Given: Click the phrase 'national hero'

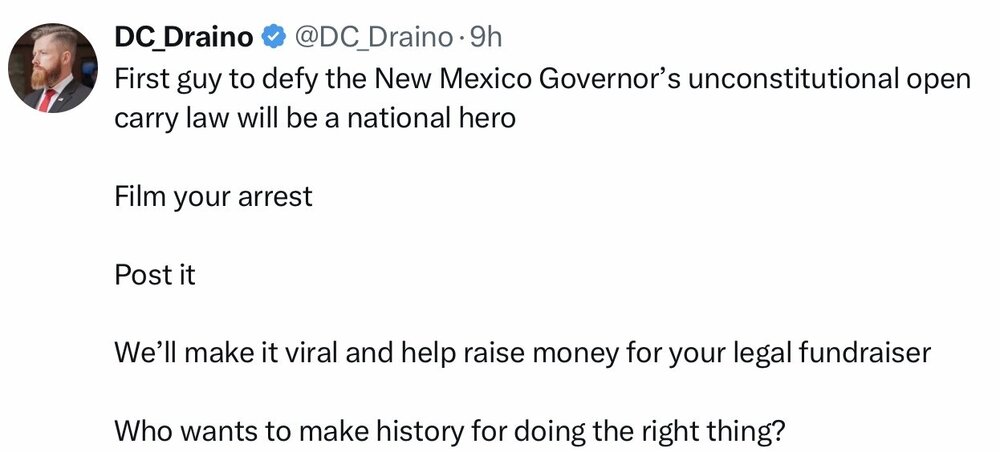Looking at the screenshot, I should tap(430, 119).
